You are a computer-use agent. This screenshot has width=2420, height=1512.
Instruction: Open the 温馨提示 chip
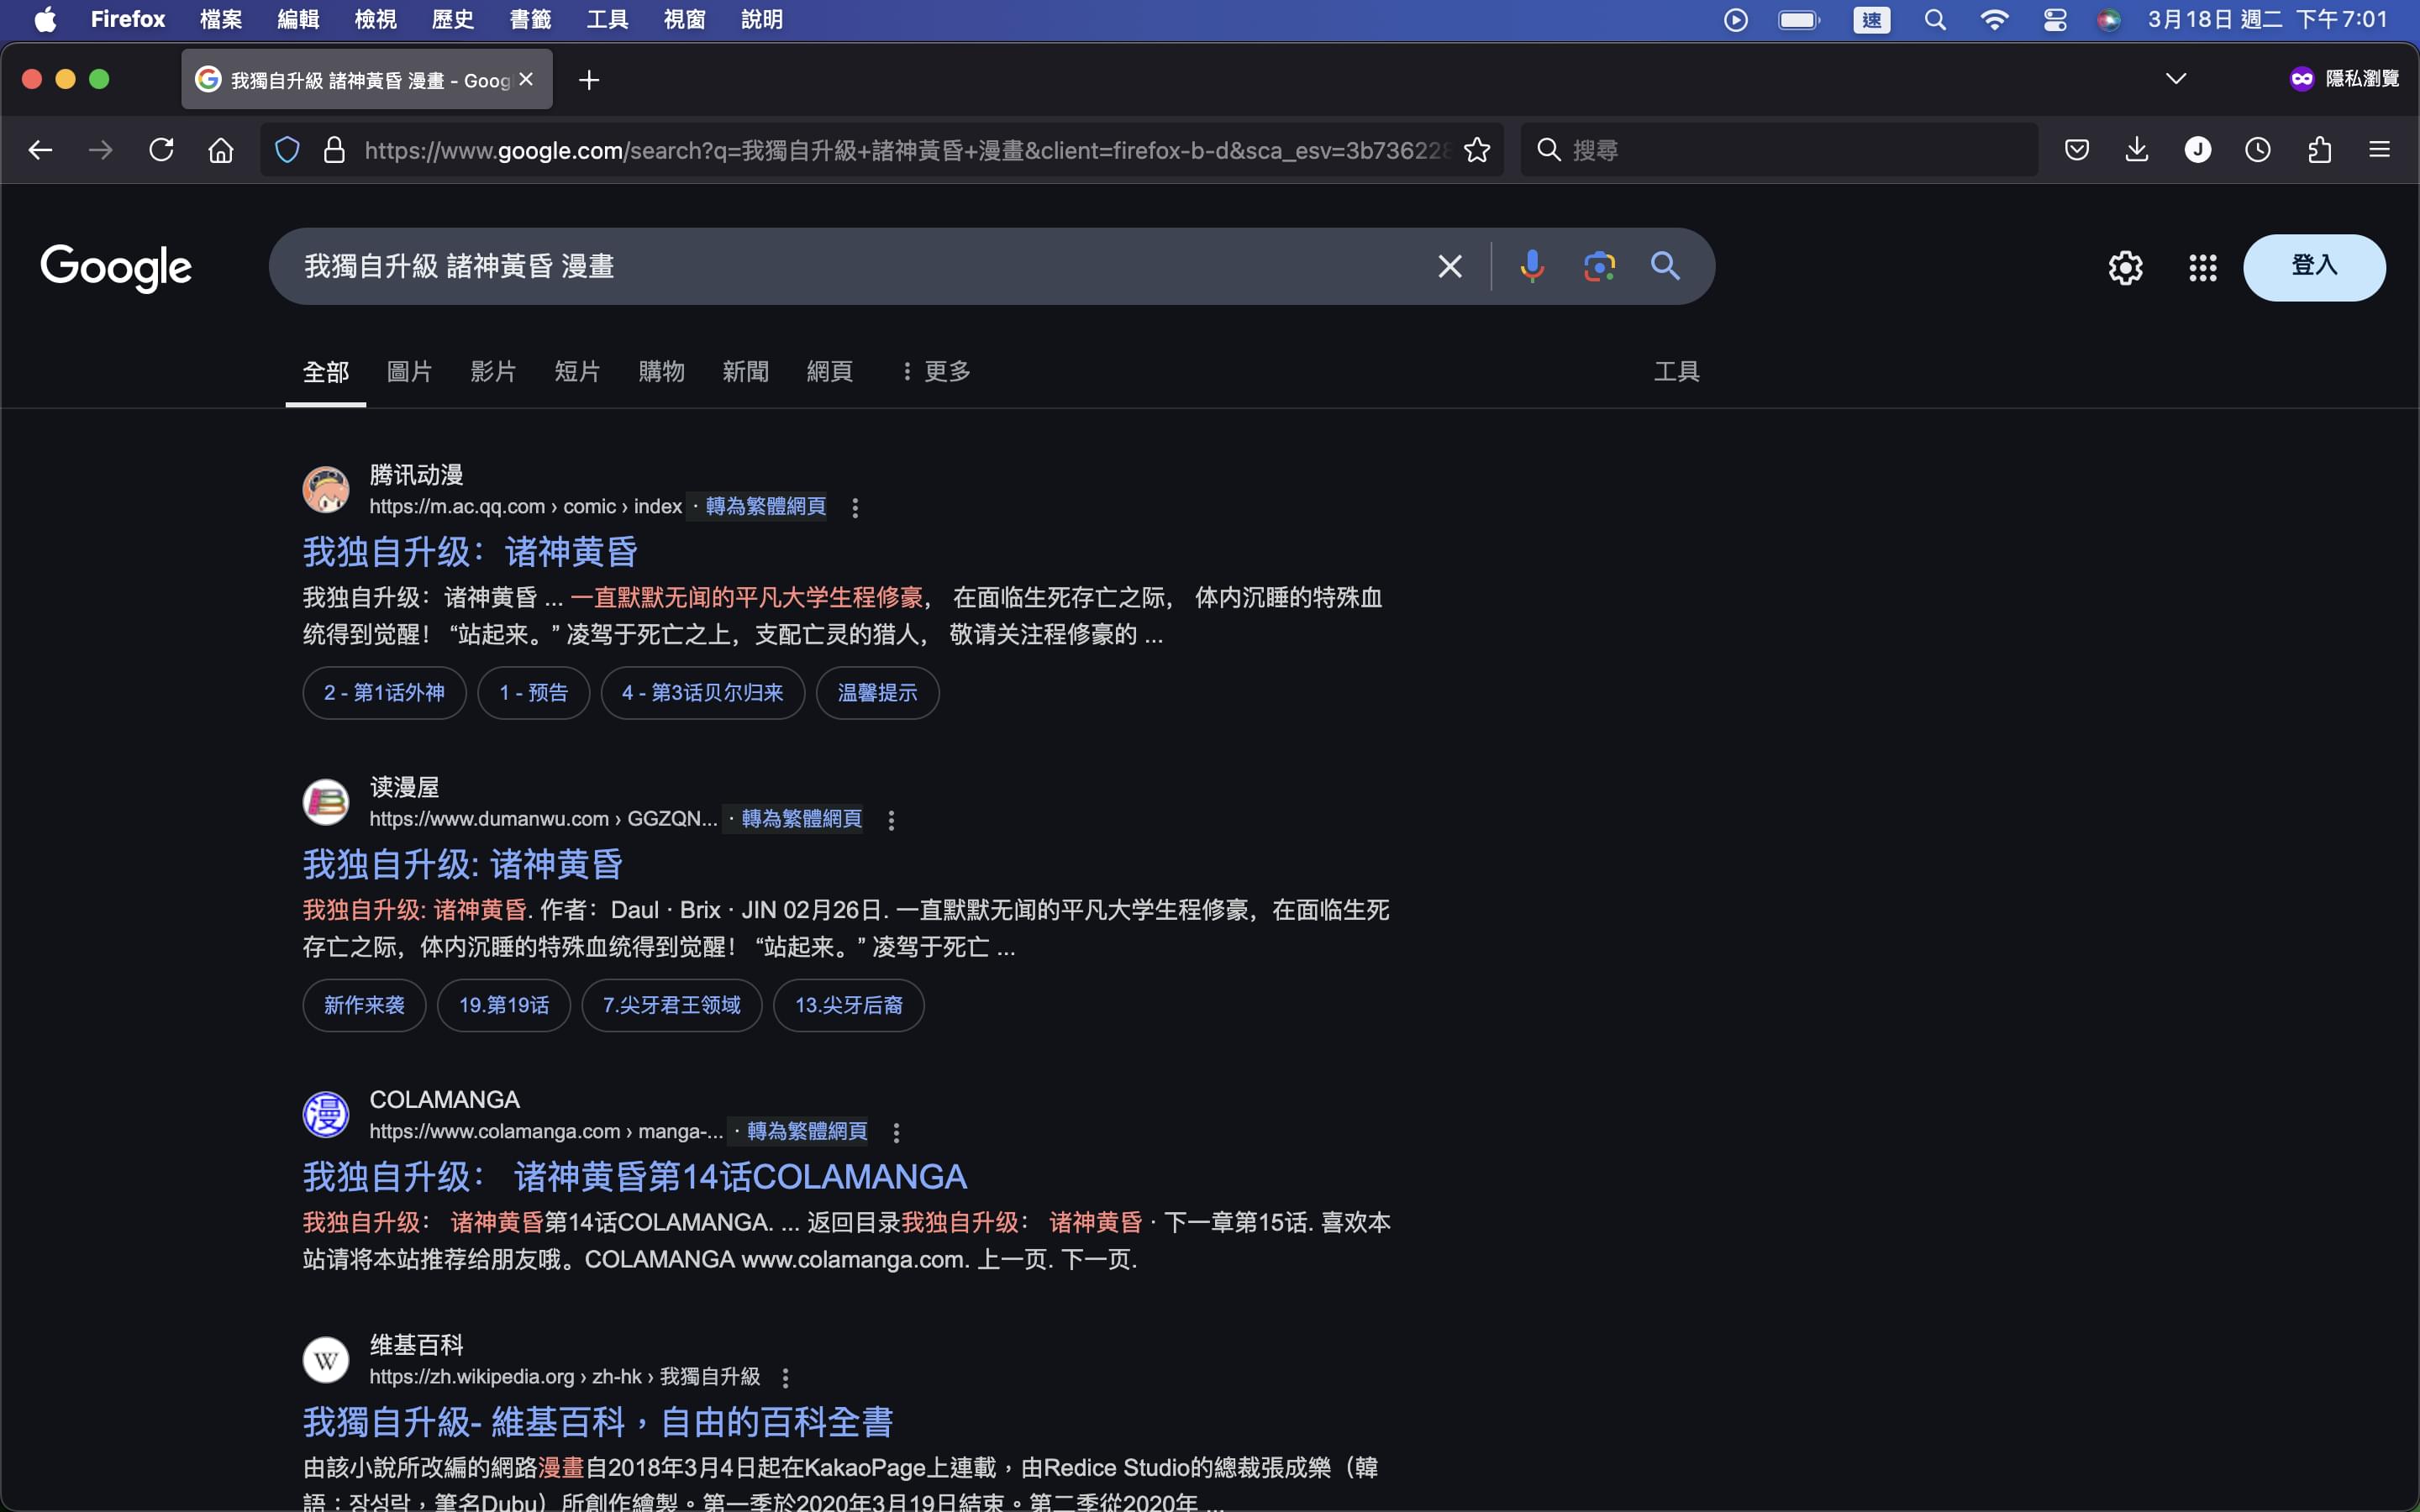877,693
